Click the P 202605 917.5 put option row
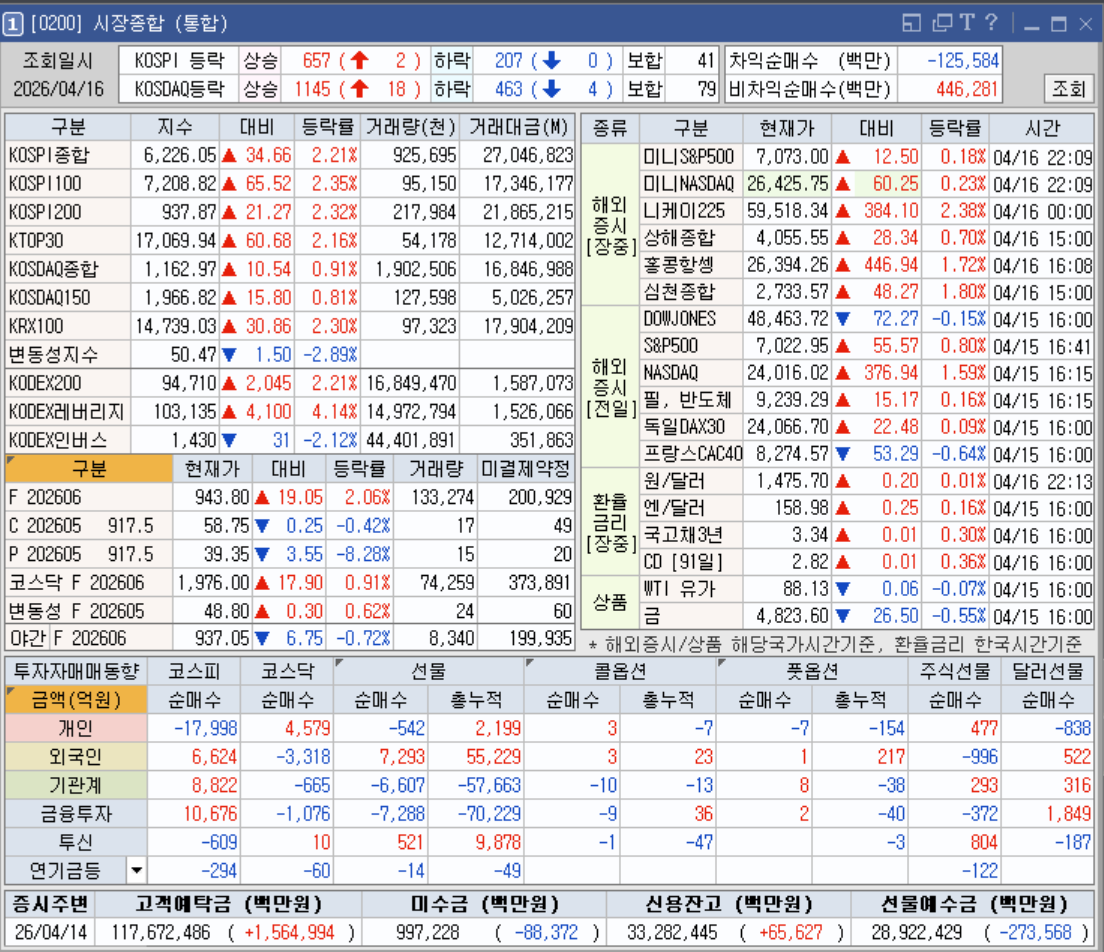Screen dimensions: 1104x952 click(x=89, y=555)
